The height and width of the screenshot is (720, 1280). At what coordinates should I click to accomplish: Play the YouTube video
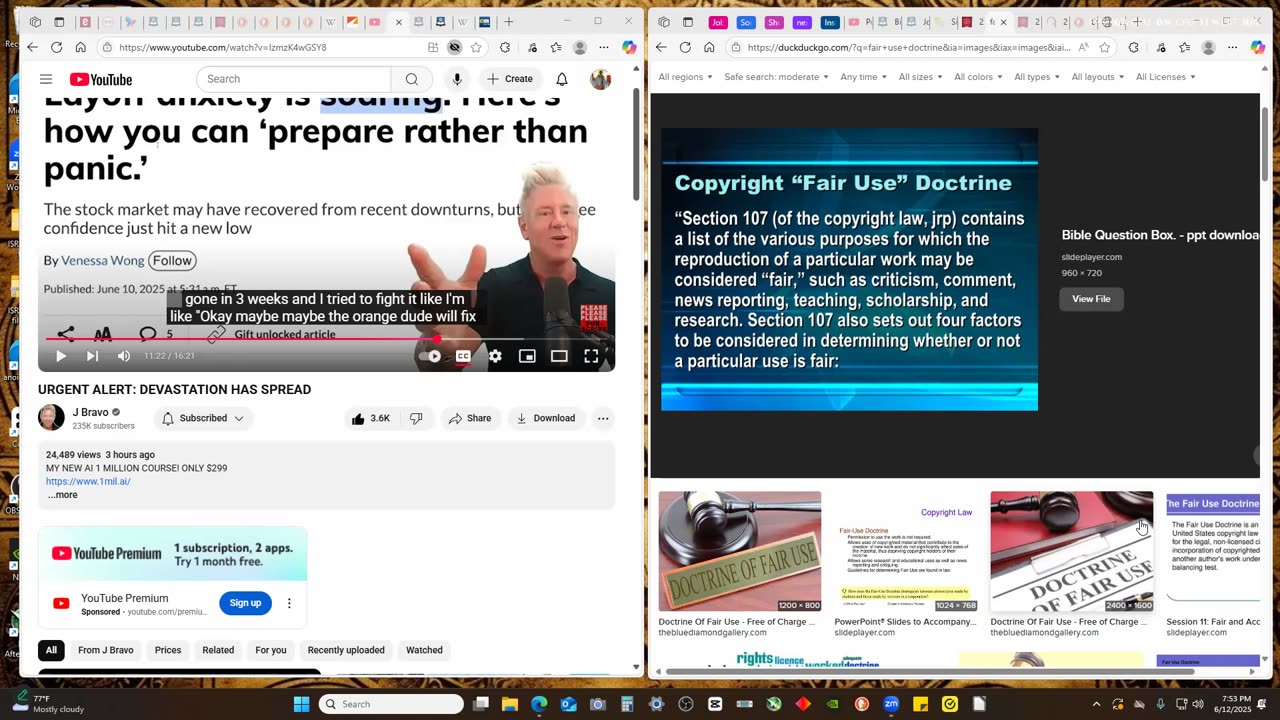click(61, 356)
